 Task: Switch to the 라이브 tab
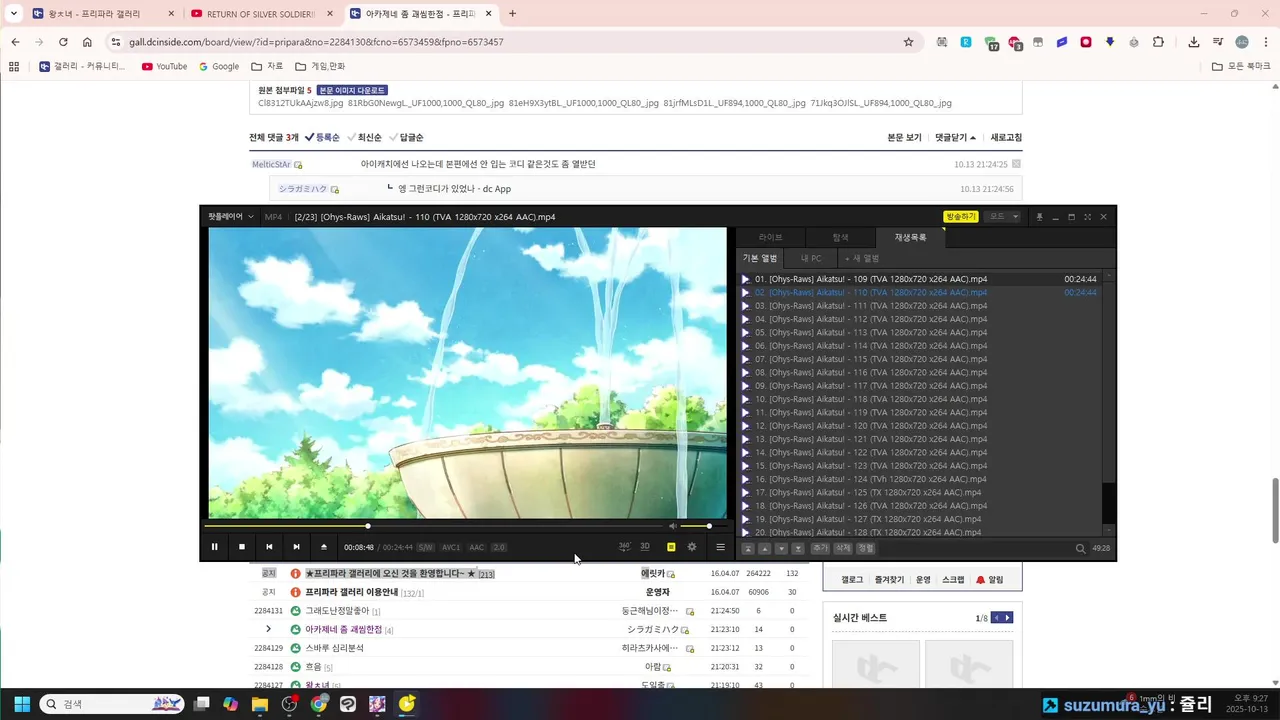coord(771,237)
